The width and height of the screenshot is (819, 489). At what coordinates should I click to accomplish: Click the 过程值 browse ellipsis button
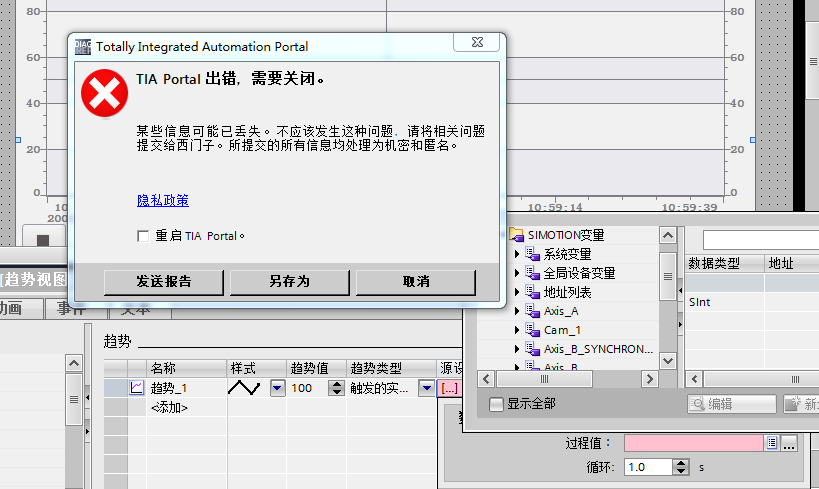[x=789, y=443]
